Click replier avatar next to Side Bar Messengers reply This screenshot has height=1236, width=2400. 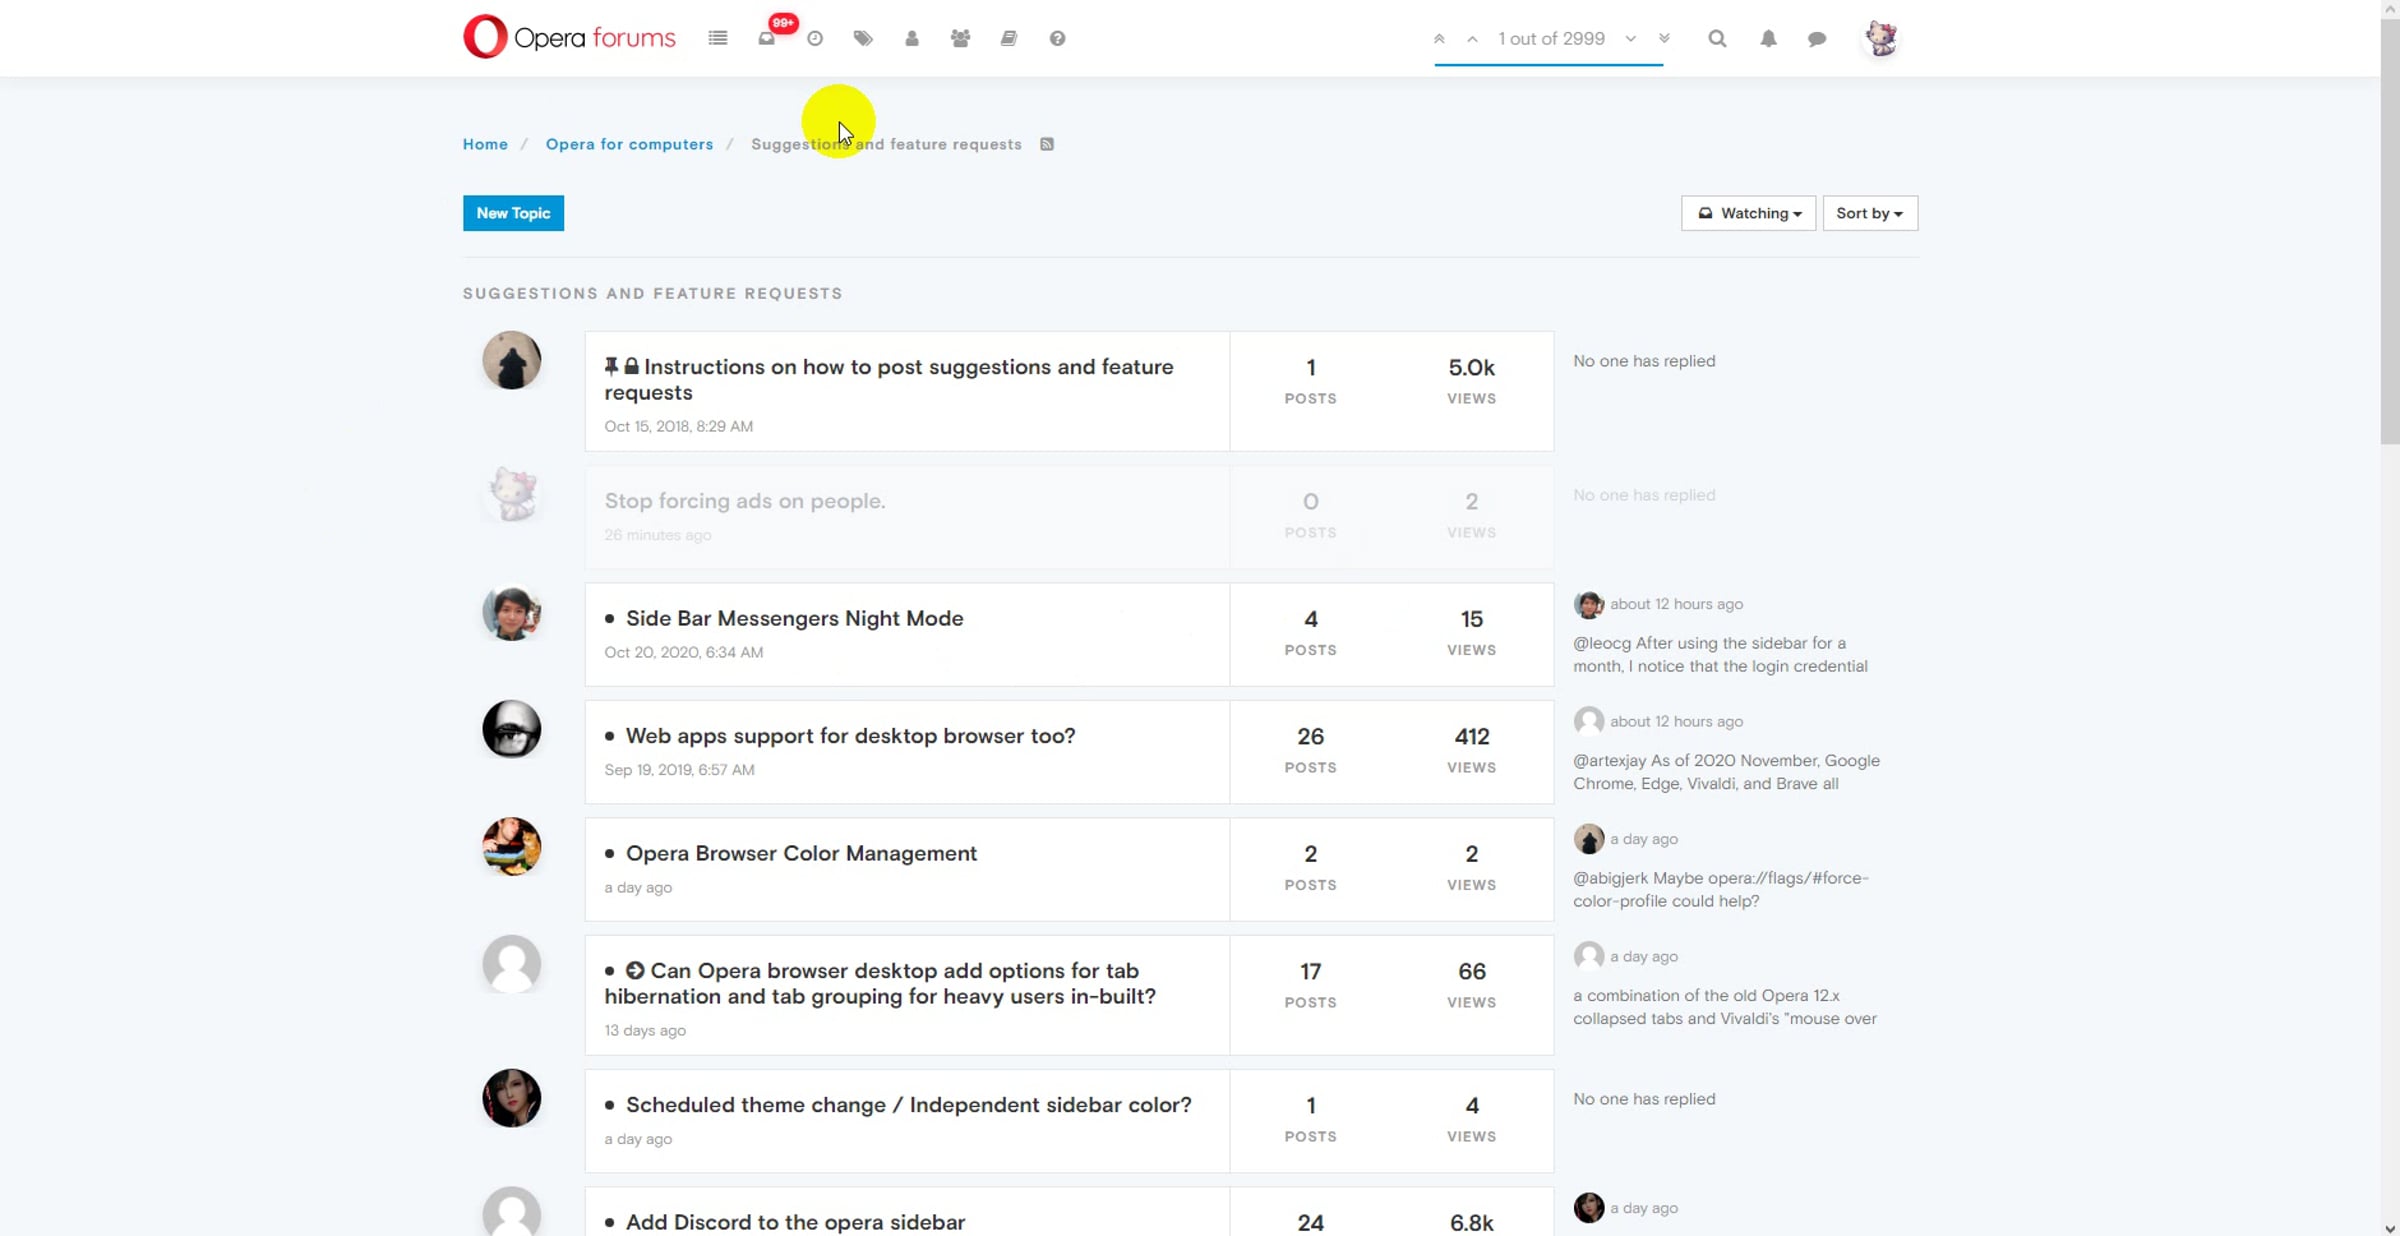coord(1588,604)
